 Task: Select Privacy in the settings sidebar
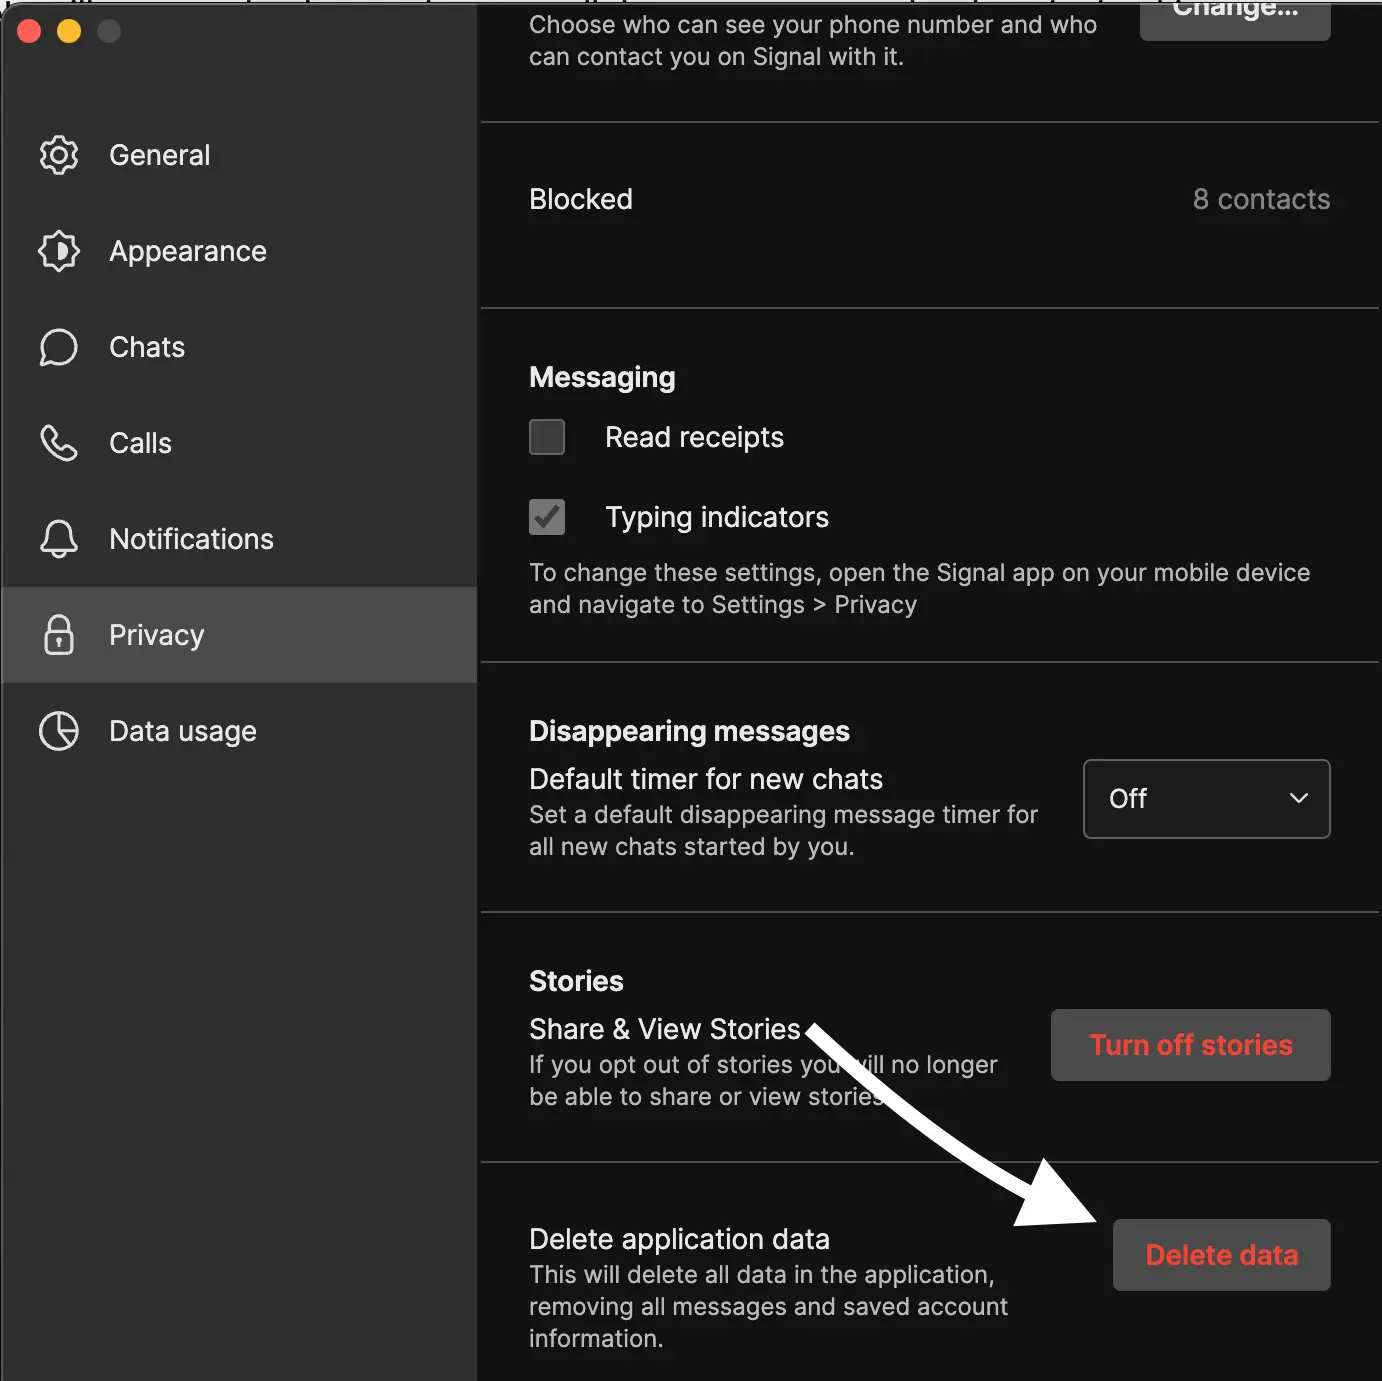click(x=156, y=635)
